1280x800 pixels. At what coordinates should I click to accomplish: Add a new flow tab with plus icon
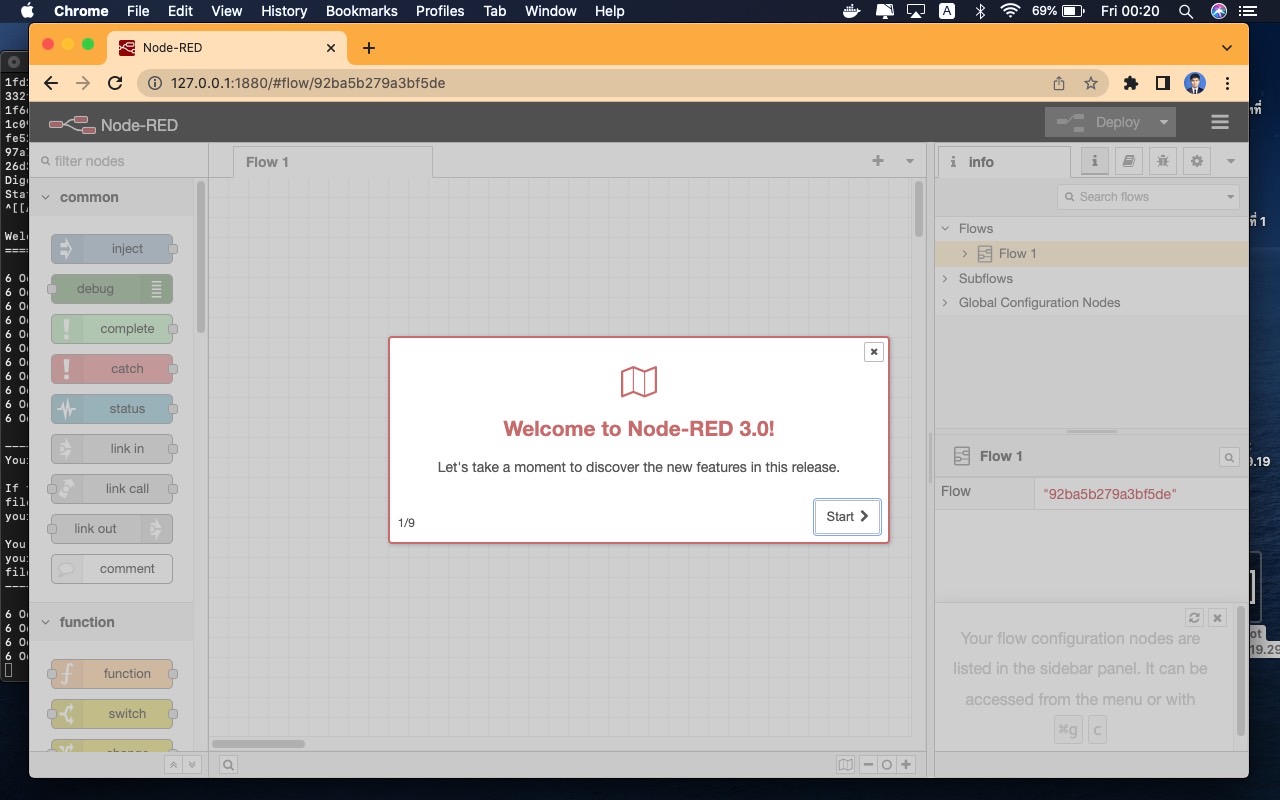pyautogui.click(x=878, y=161)
